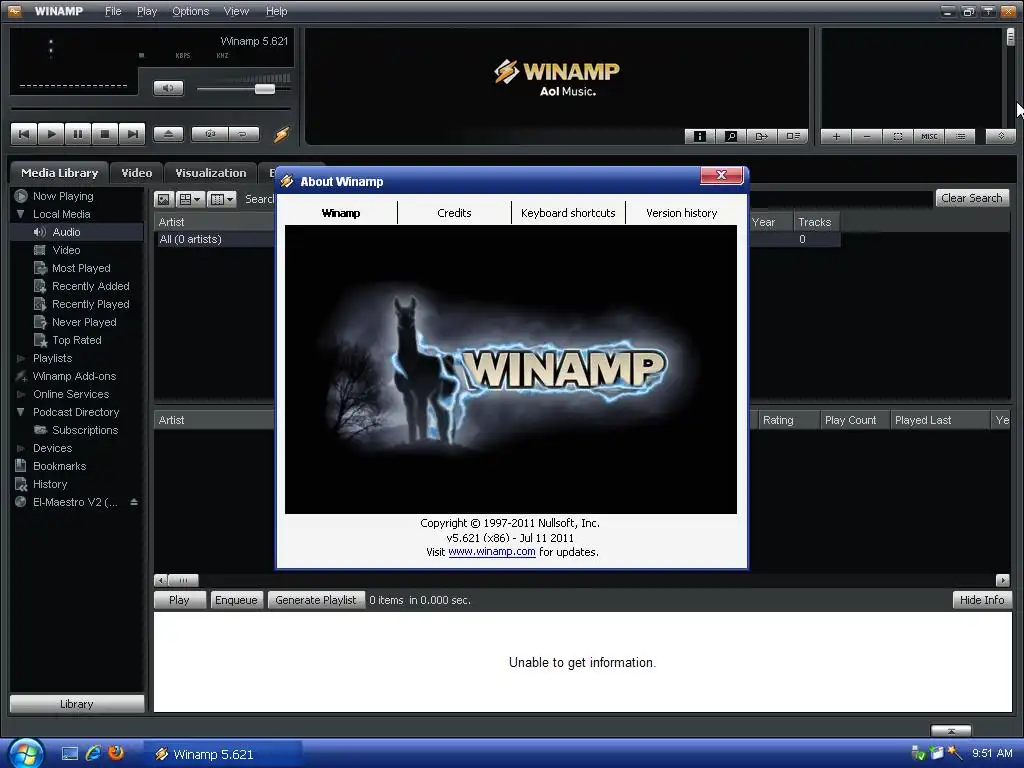Select the Audio item icon in Local Media

click(40, 232)
